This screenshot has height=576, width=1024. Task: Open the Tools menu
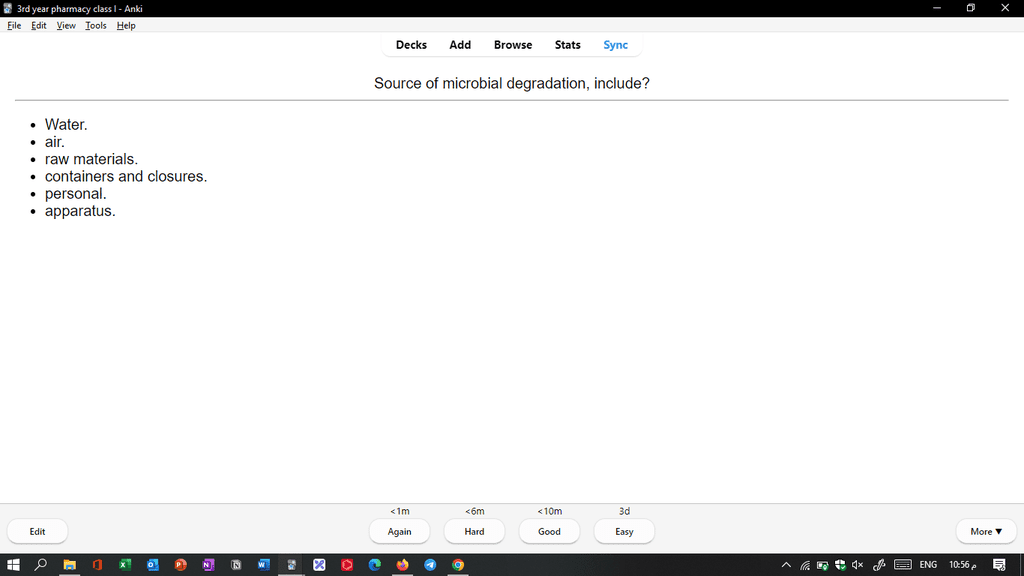(95, 25)
